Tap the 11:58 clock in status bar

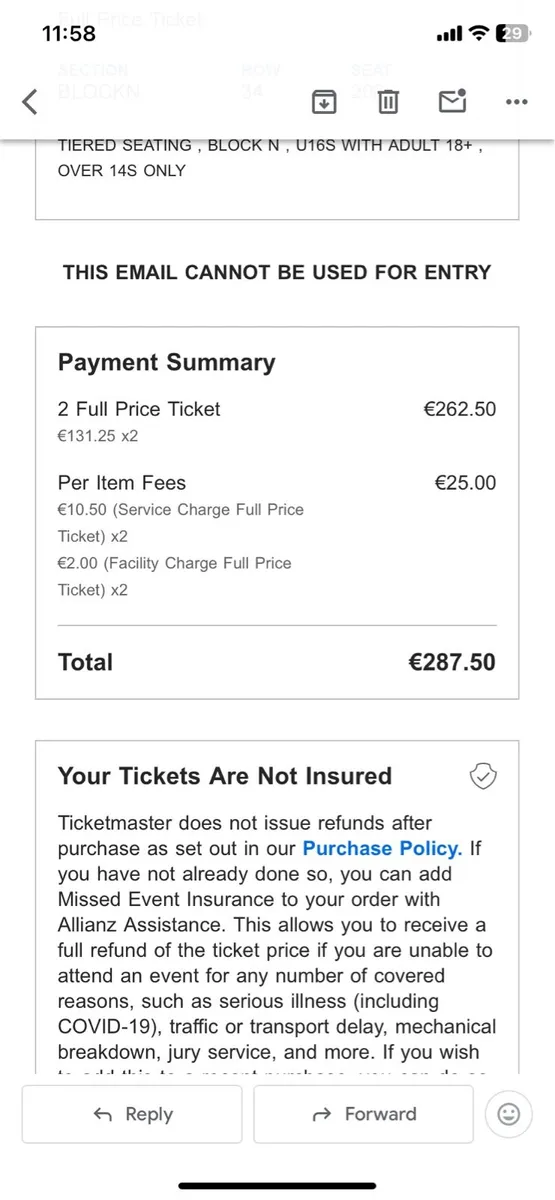point(70,33)
